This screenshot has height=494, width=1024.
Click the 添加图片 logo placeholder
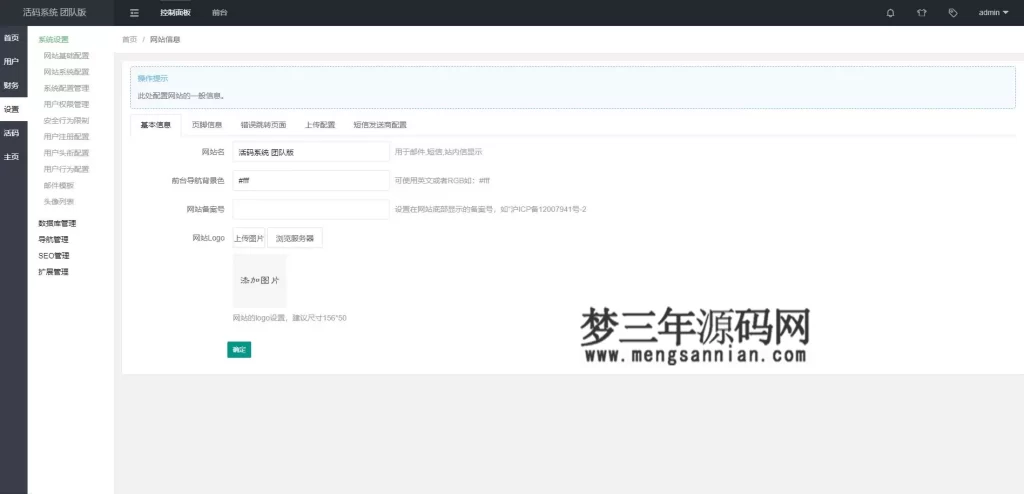point(259,281)
